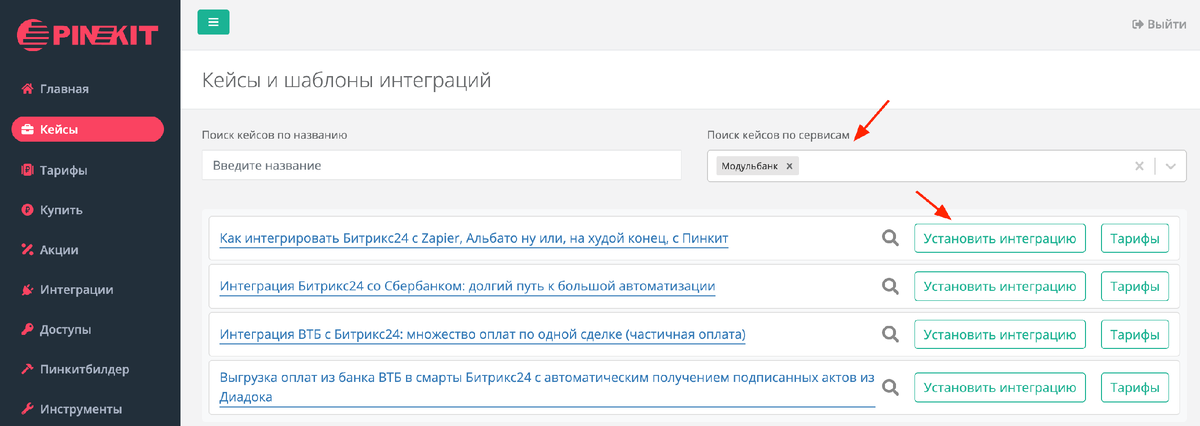The width and height of the screenshot is (1200, 426).
Task: Clear all selected services with X
Action: (1138, 166)
